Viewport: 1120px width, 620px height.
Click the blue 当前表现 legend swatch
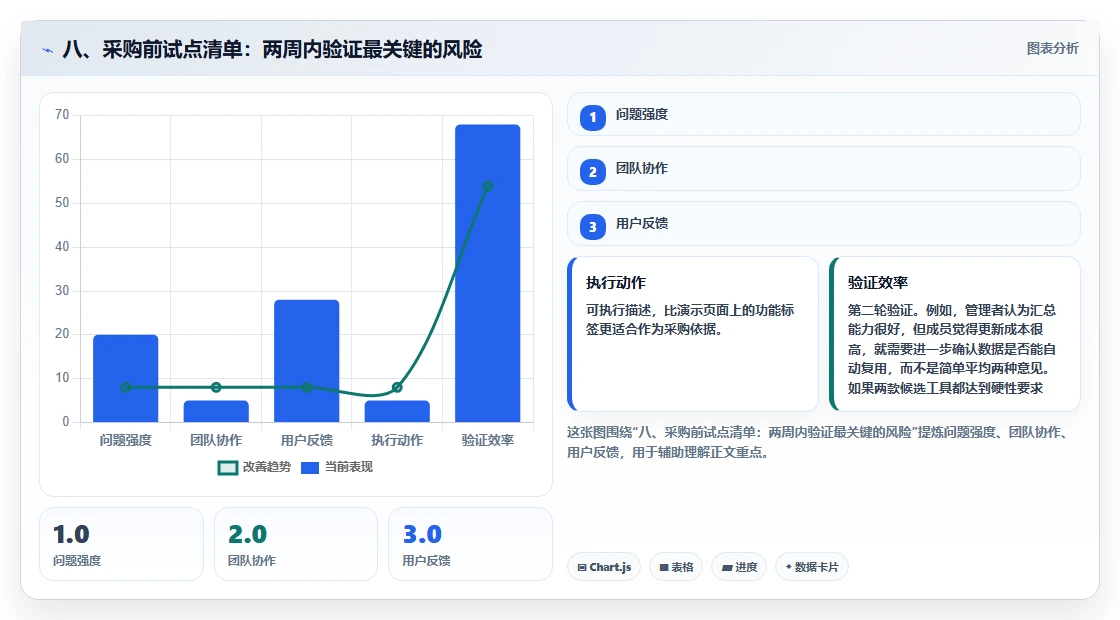coord(310,468)
